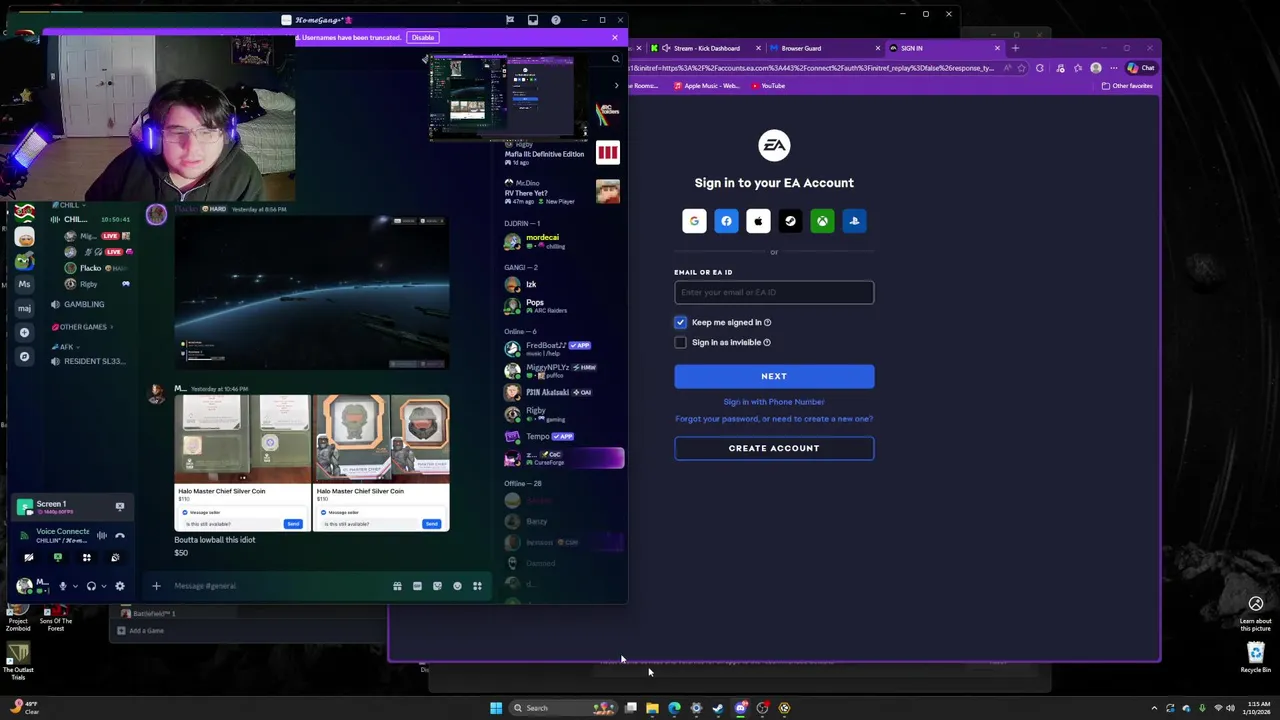Open the emoji picker

coord(457,586)
